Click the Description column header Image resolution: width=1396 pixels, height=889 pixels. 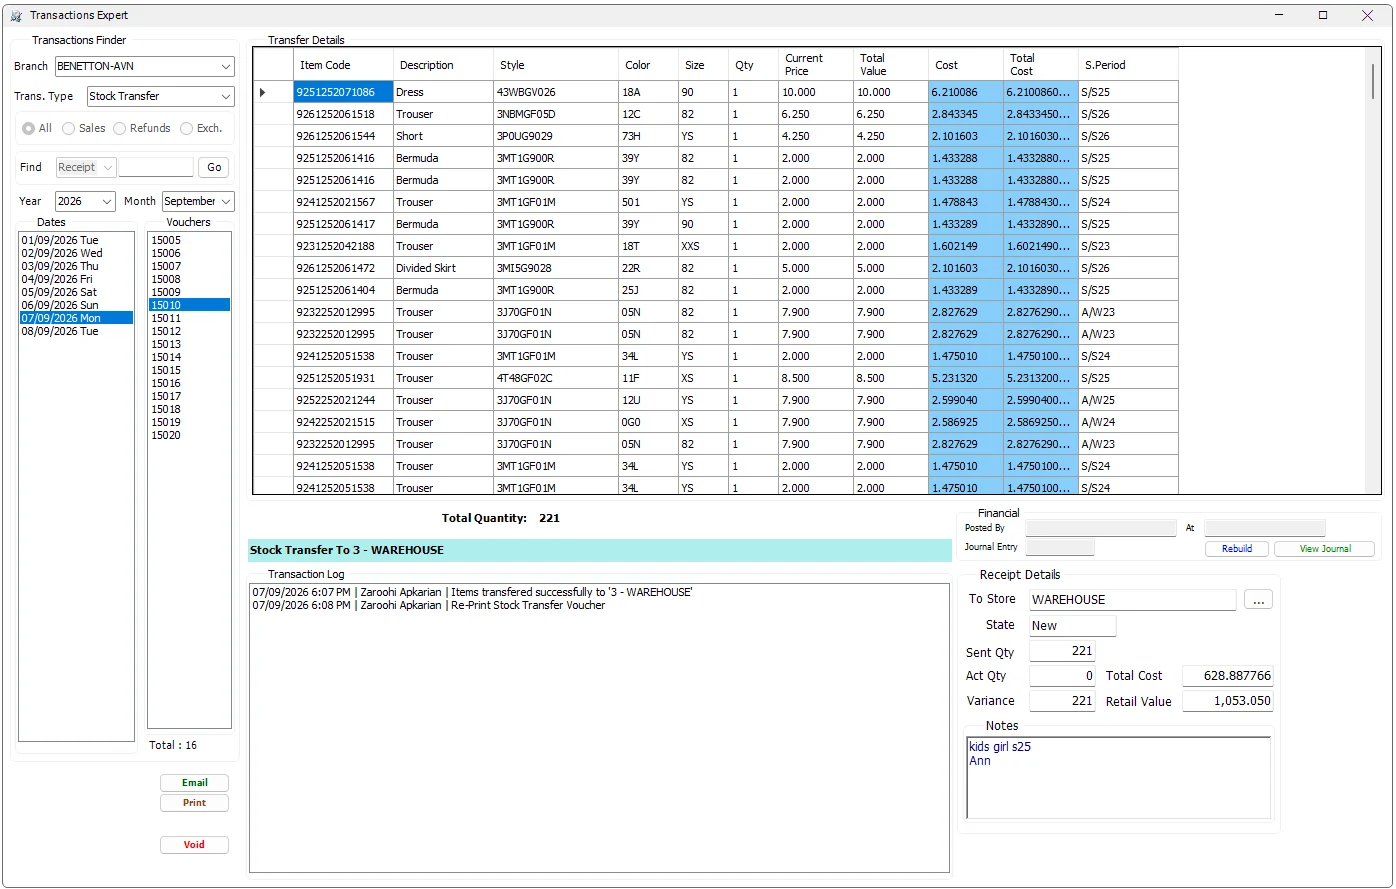tap(443, 65)
